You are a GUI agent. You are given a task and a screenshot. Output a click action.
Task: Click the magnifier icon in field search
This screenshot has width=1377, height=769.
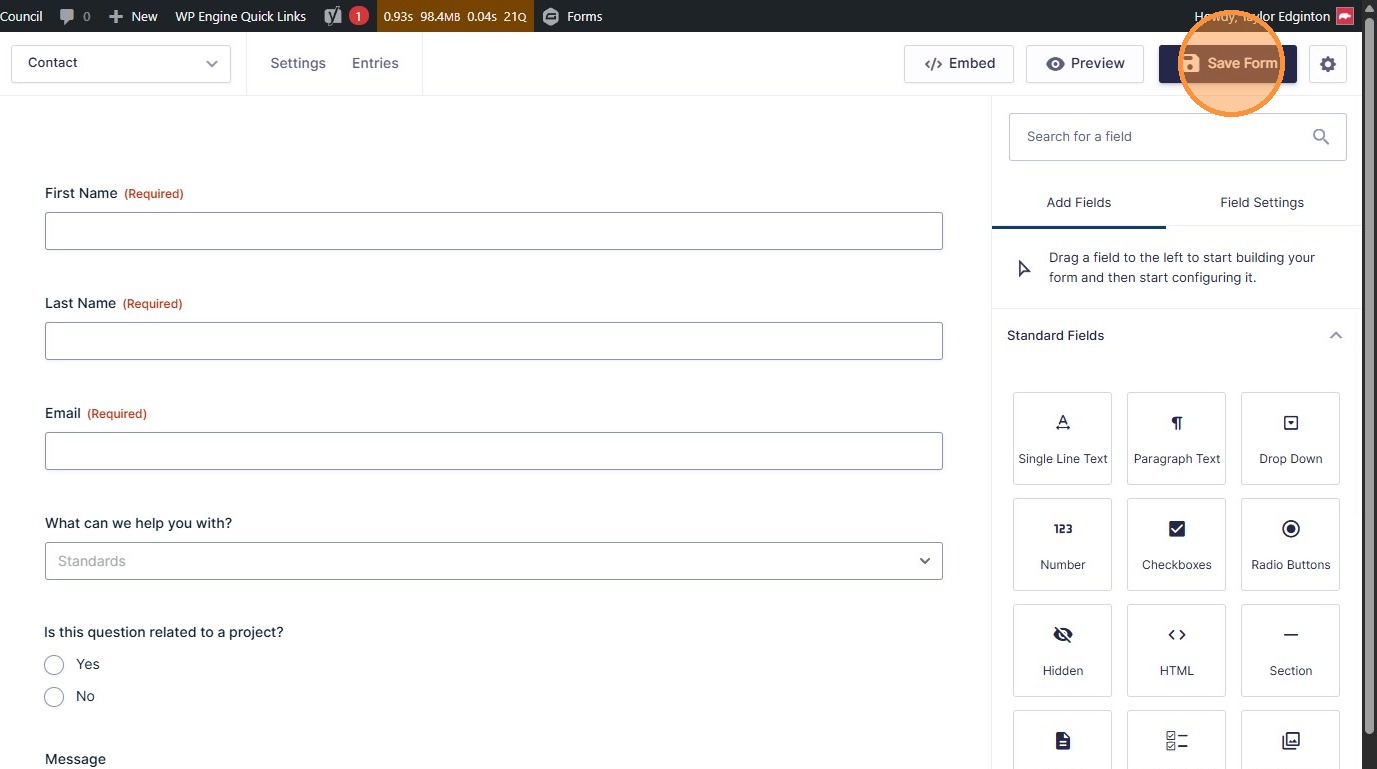(1321, 137)
